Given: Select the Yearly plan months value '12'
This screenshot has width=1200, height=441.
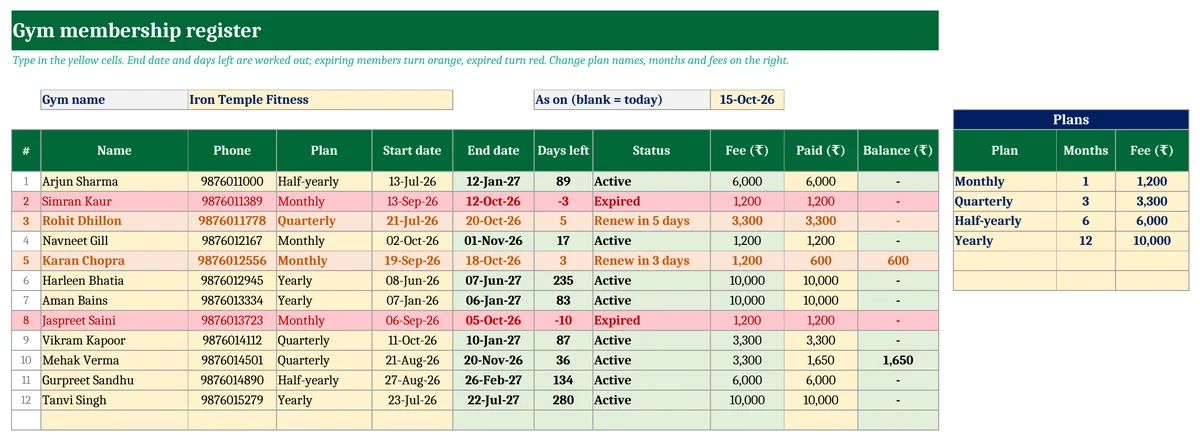Looking at the screenshot, I should point(1086,241).
